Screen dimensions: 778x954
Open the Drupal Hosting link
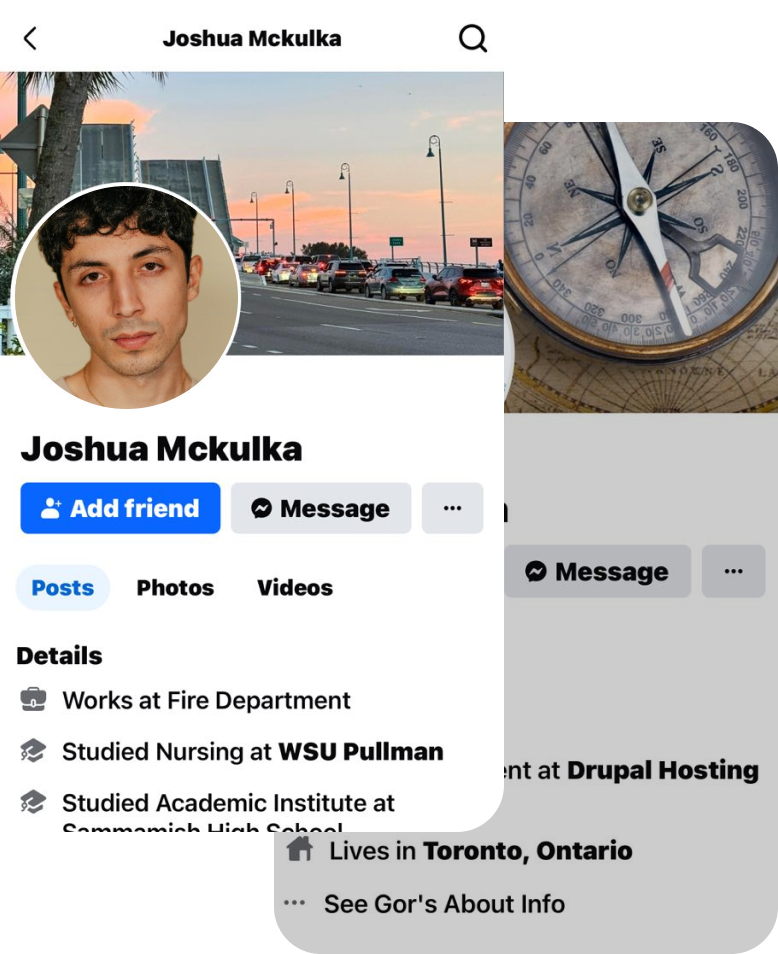click(x=662, y=770)
